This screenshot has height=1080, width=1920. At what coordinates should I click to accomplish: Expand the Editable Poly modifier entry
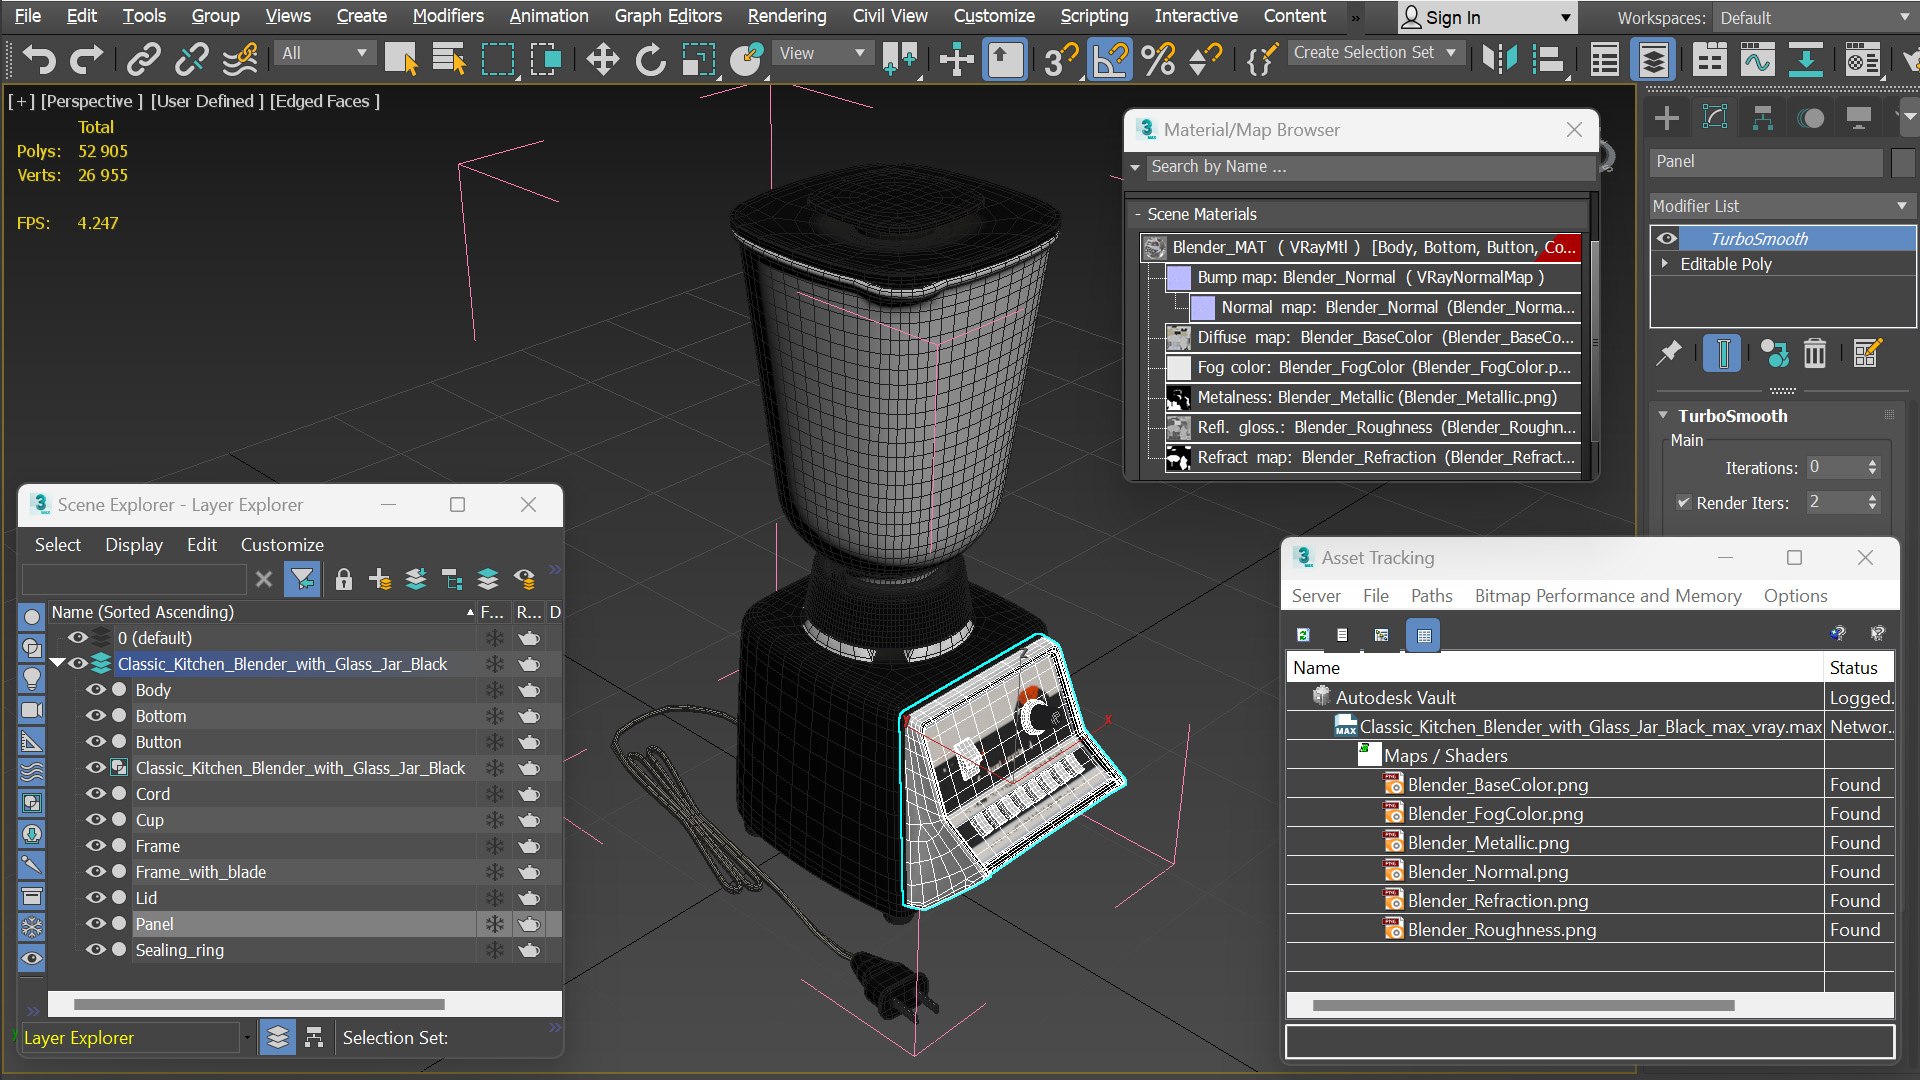[x=1665, y=264]
